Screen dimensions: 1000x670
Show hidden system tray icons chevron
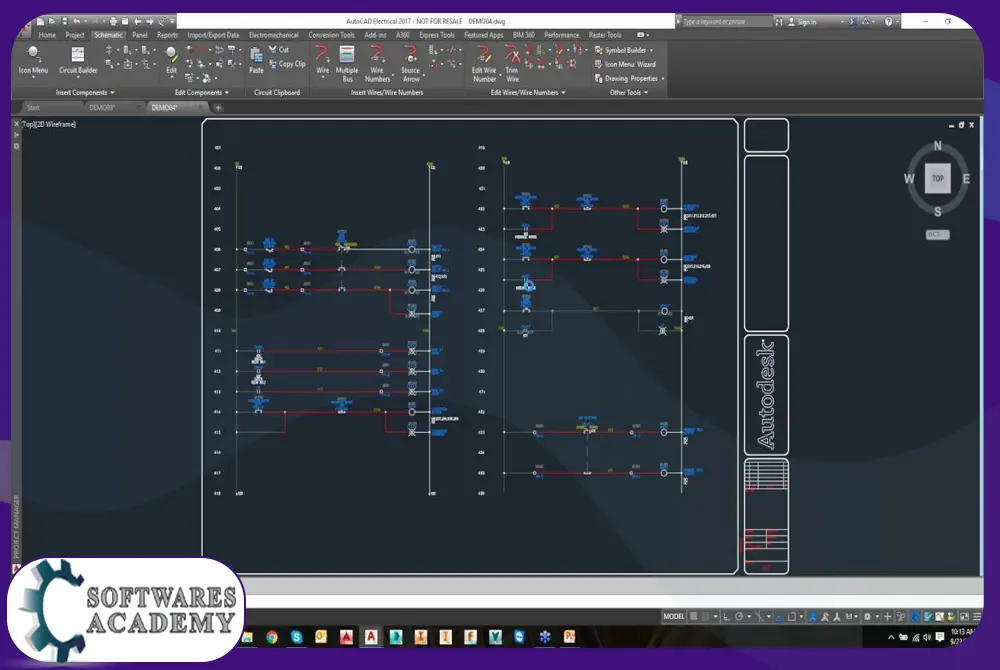[x=891, y=637]
